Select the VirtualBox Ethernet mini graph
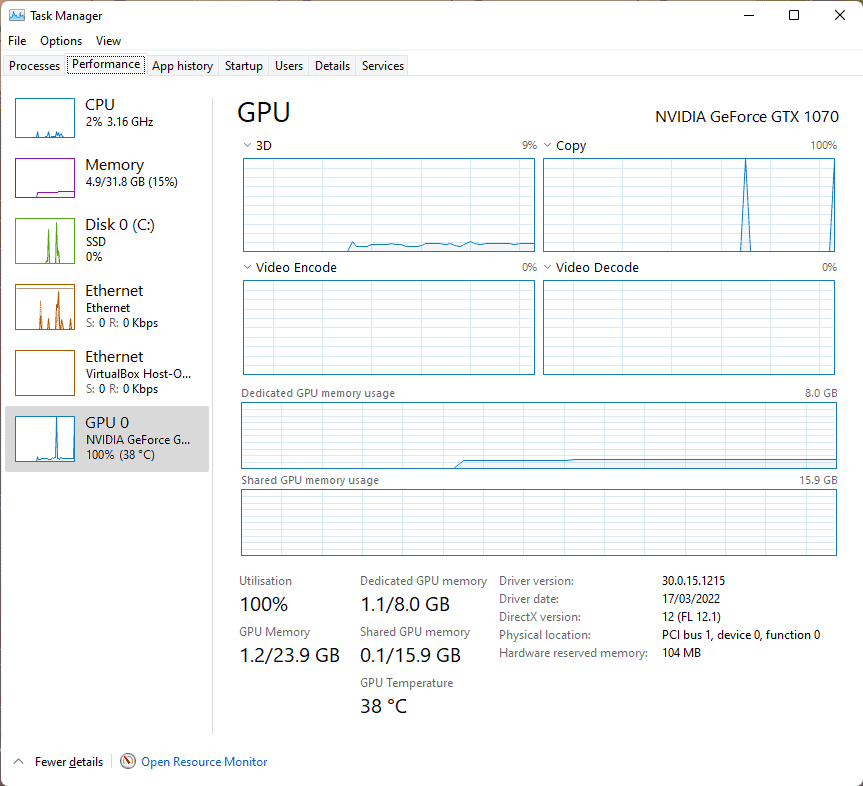The width and height of the screenshot is (863, 786). coord(45,373)
